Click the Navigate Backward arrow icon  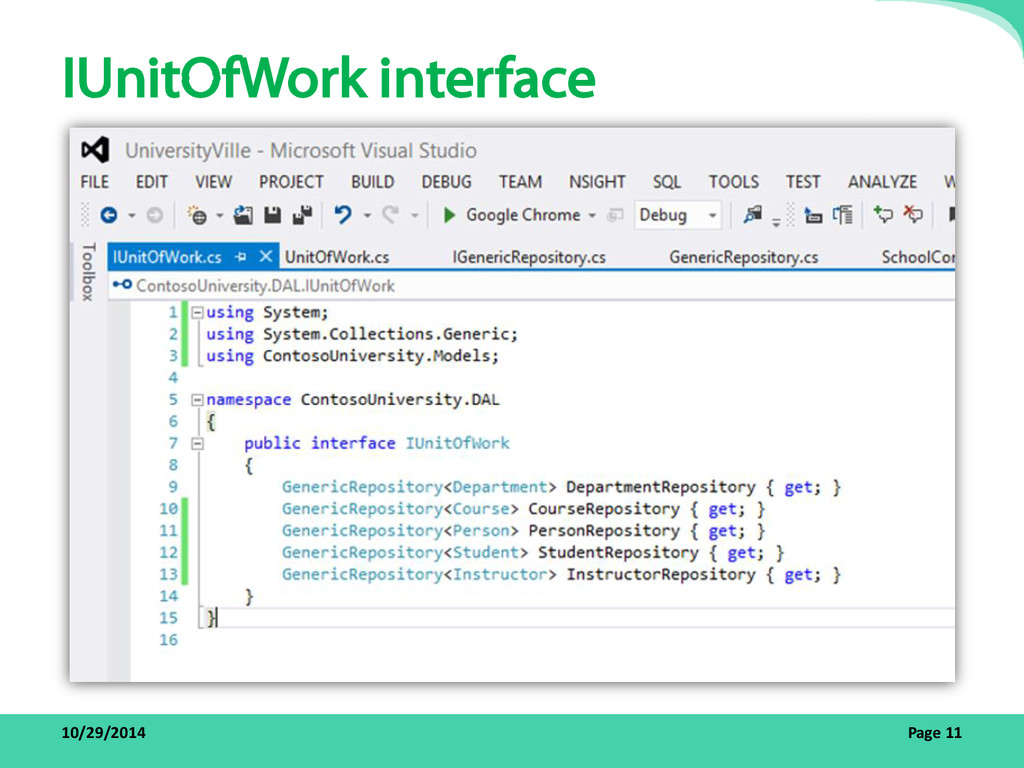(108, 215)
